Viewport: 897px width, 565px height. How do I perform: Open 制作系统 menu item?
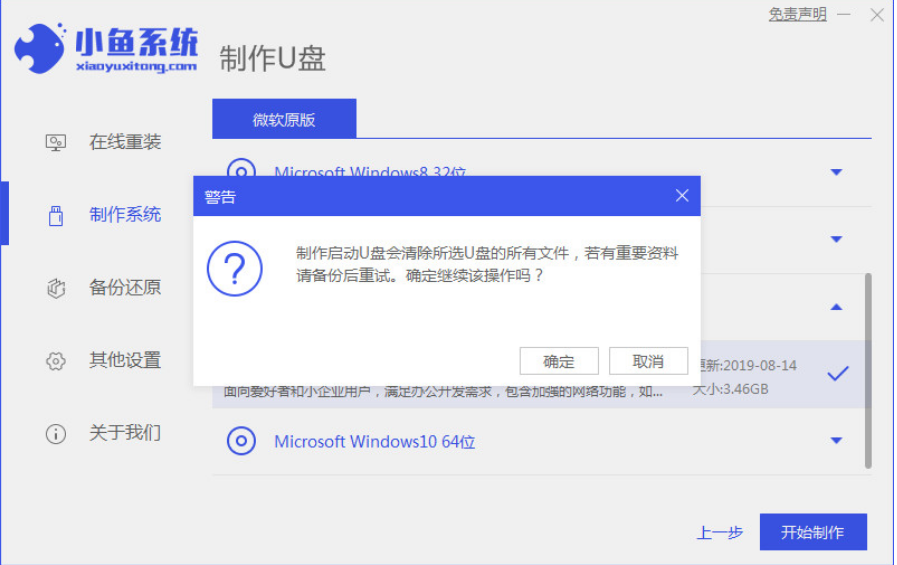pyautogui.click(x=125, y=215)
